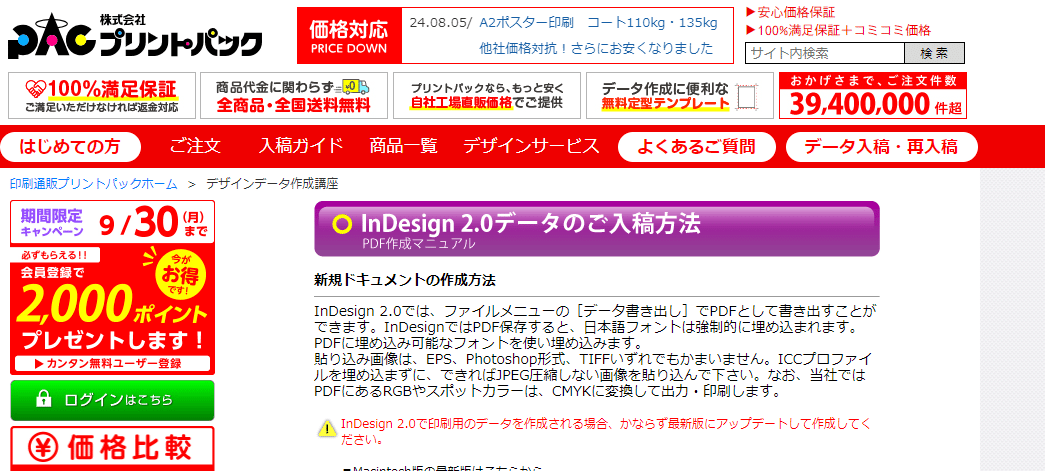Image resolution: width=1045 pixels, height=471 pixels.
Task: Open the 期間限定キャンペーン 2,000ポイント banner
Action: (x=113, y=286)
